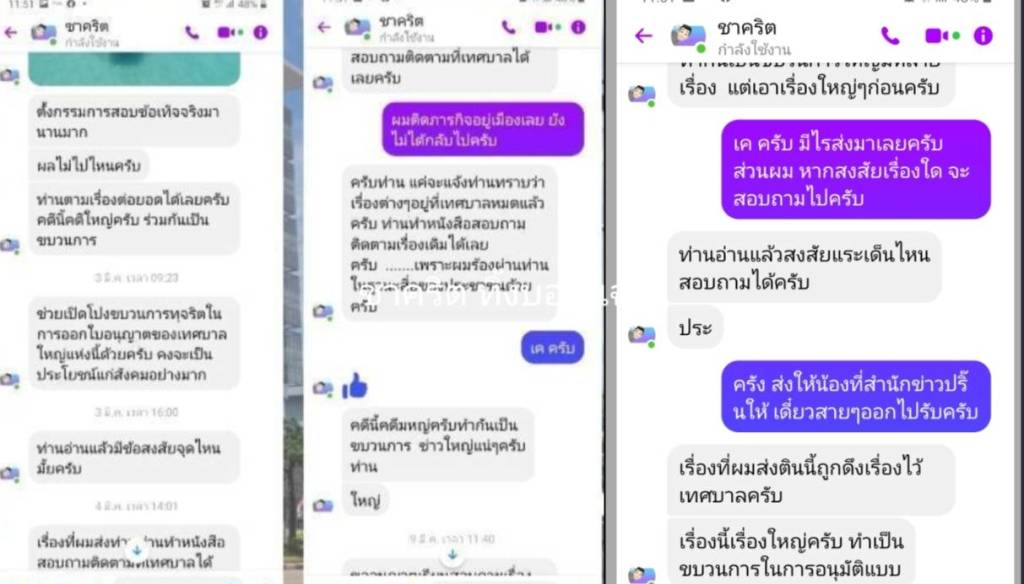Start voice call in right chat panel
The width and height of the screenshot is (1024, 584).
point(890,35)
